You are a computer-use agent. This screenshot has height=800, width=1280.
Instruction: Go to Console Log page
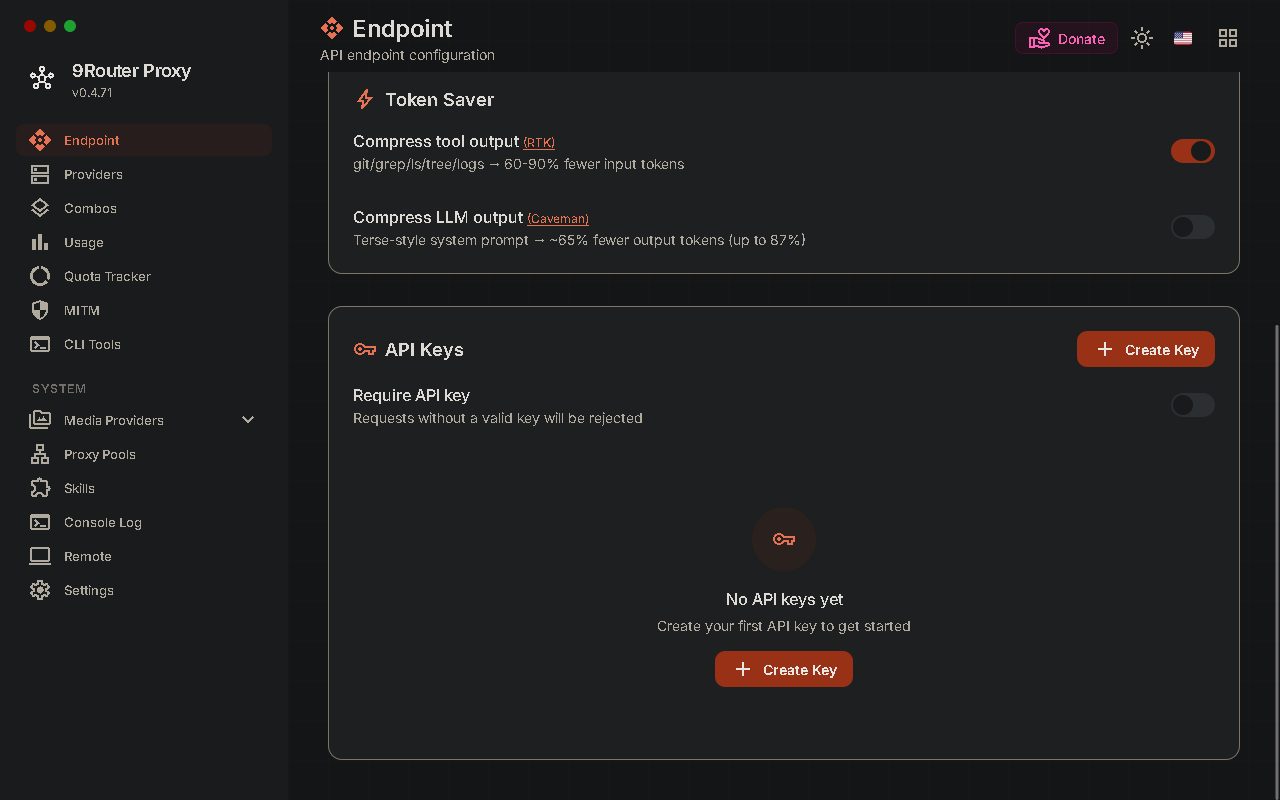coord(144,522)
